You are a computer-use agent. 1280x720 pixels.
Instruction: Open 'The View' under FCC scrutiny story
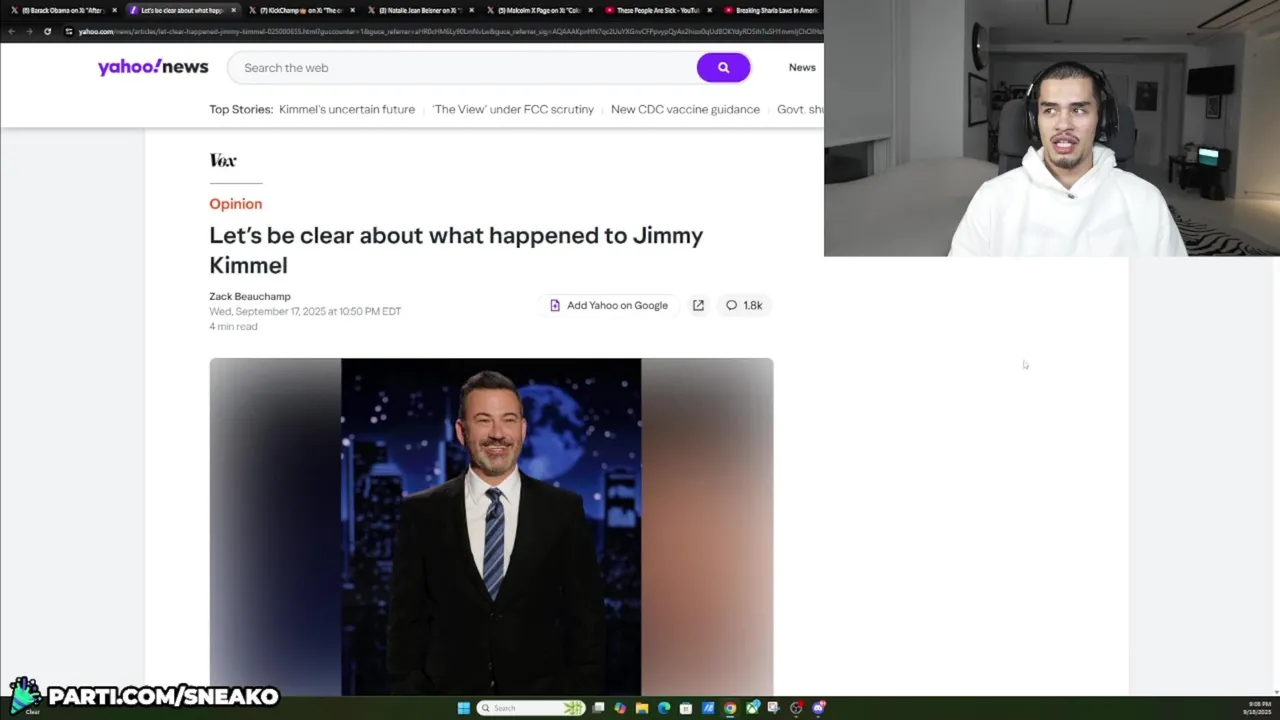pos(513,109)
